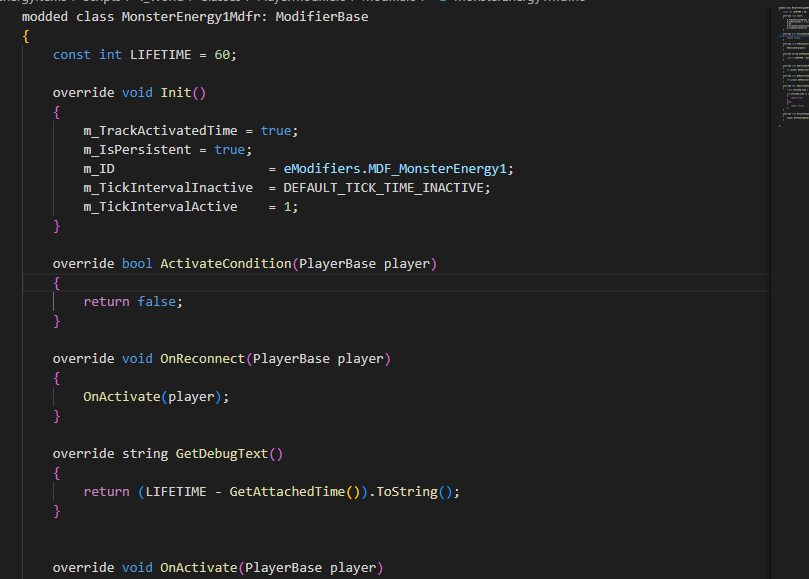Click the m_IsPersistent variable
The height and width of the screenshot is (579, 809).
pos(137,150)
